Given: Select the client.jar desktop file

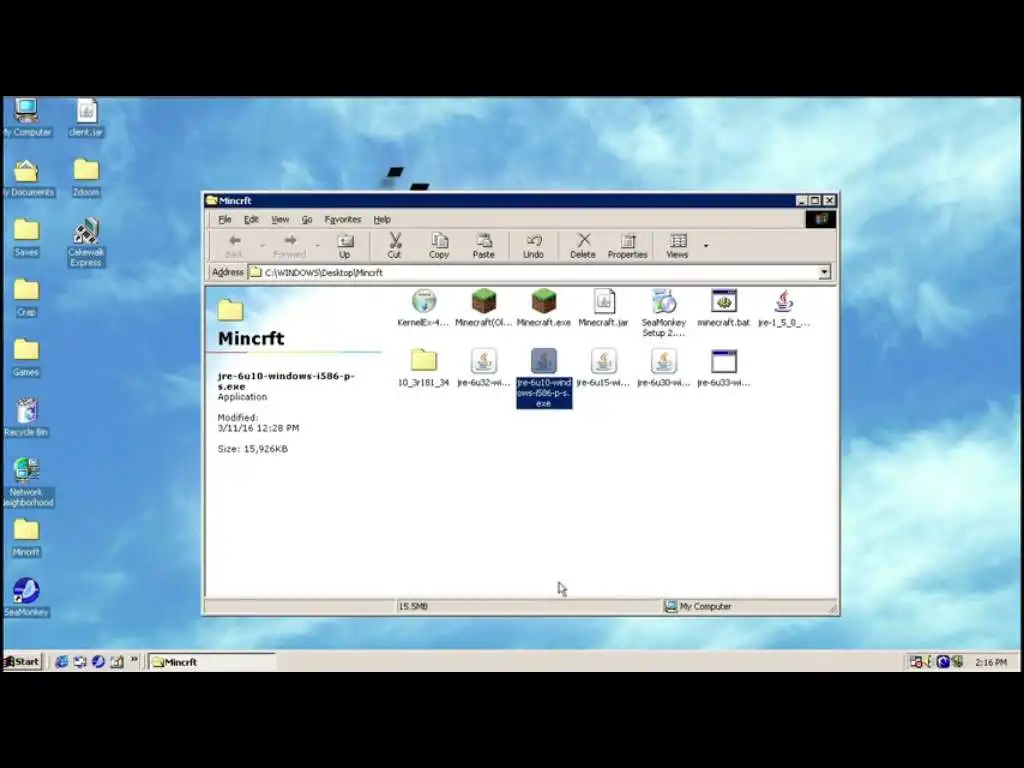Looking at the screenshot, I should (x=86, y=118).
